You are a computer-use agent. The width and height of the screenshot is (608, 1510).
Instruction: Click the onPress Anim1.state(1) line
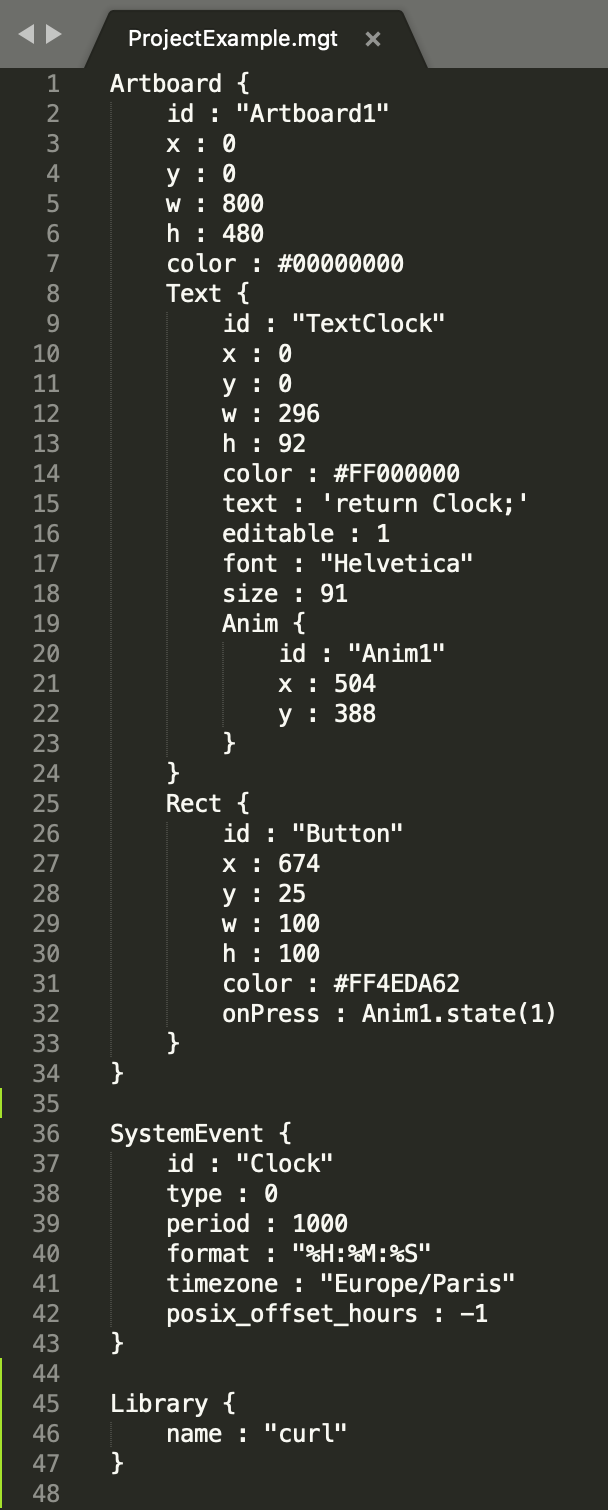[389, 1014]
